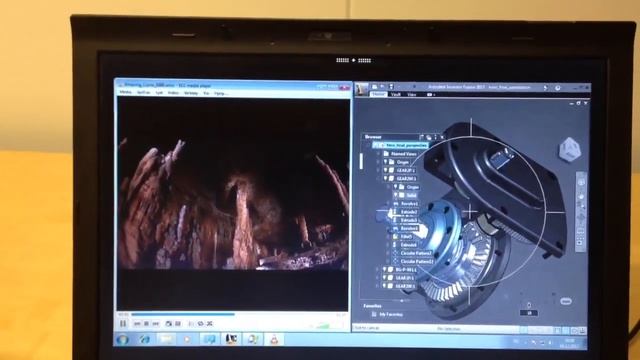
Task: Toggle visibility of the last GEAR component
Action: click(x=384, y=286)
